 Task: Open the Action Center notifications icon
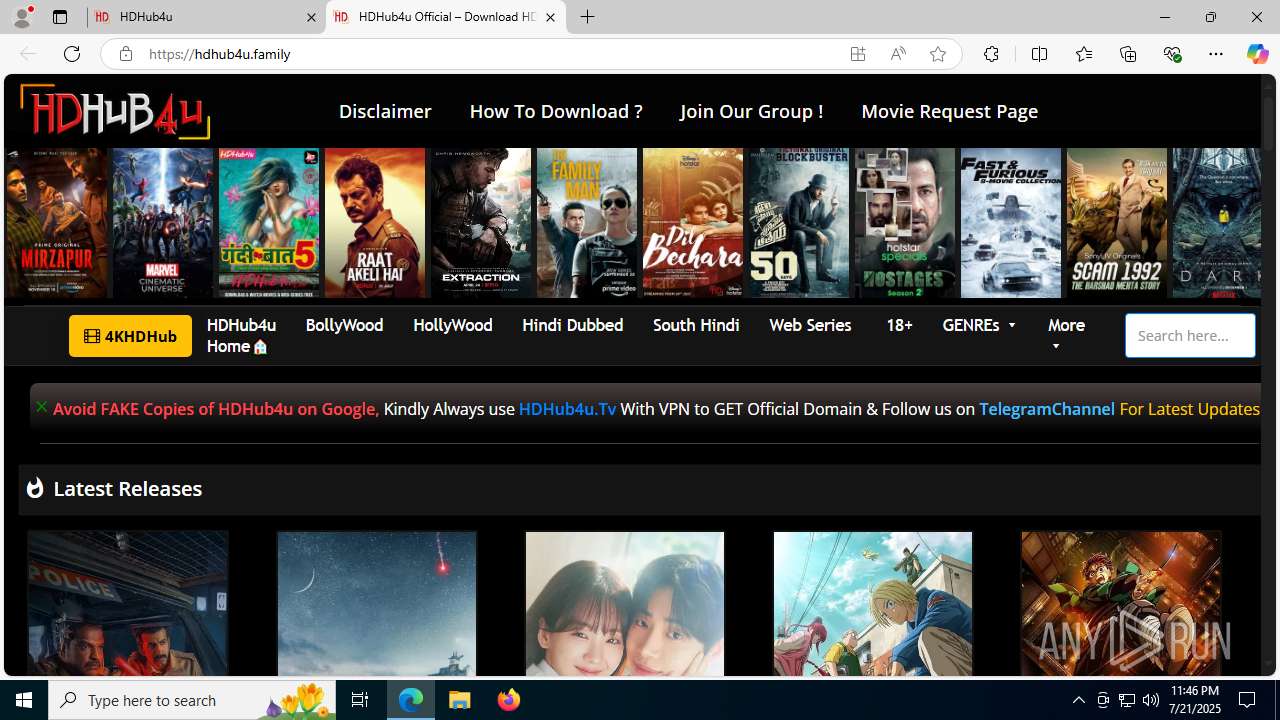(x=1248, y=700)
